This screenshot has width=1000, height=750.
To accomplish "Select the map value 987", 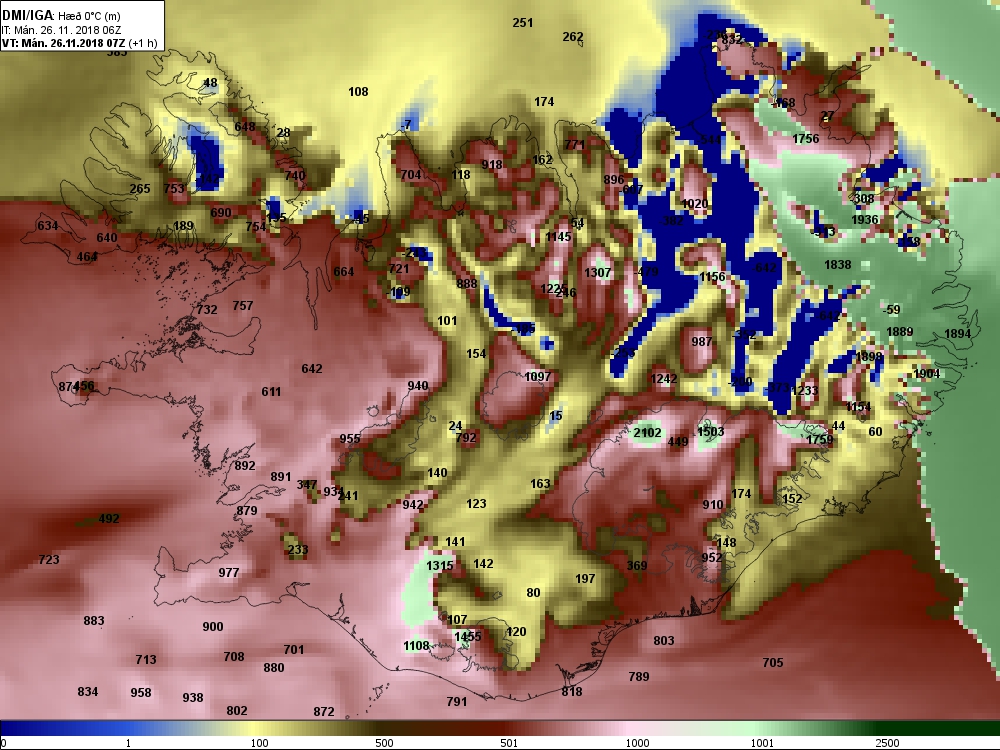I will 702,342.
